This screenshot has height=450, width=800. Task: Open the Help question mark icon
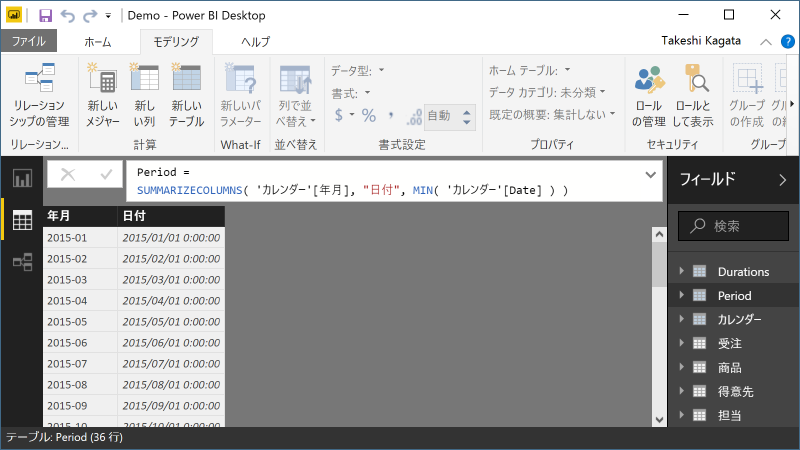788,41
